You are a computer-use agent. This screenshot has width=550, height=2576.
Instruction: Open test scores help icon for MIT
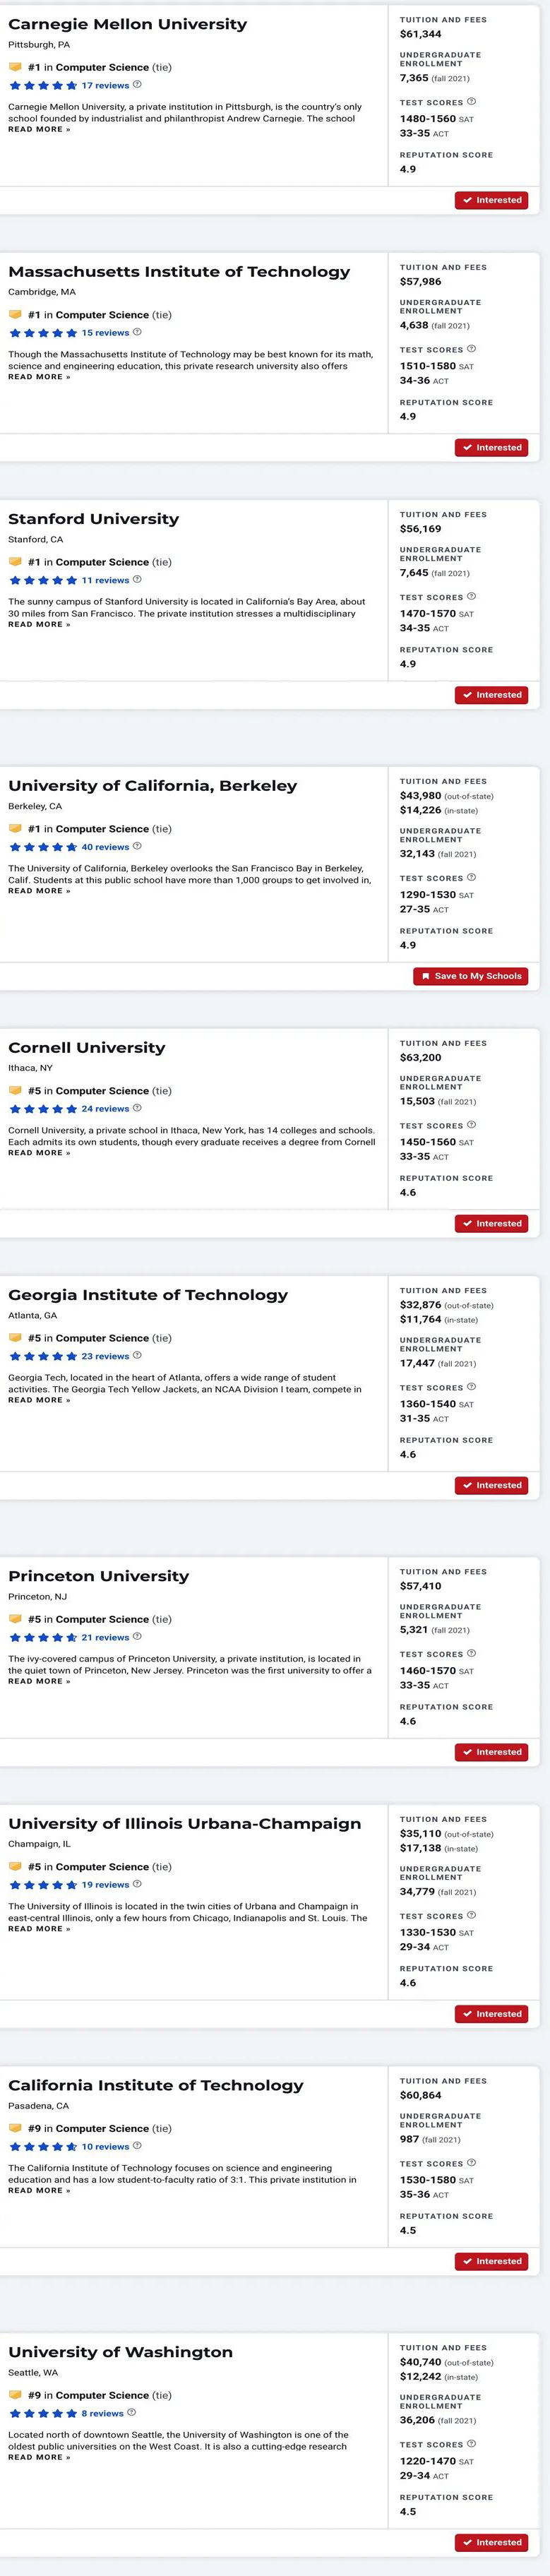471,349
